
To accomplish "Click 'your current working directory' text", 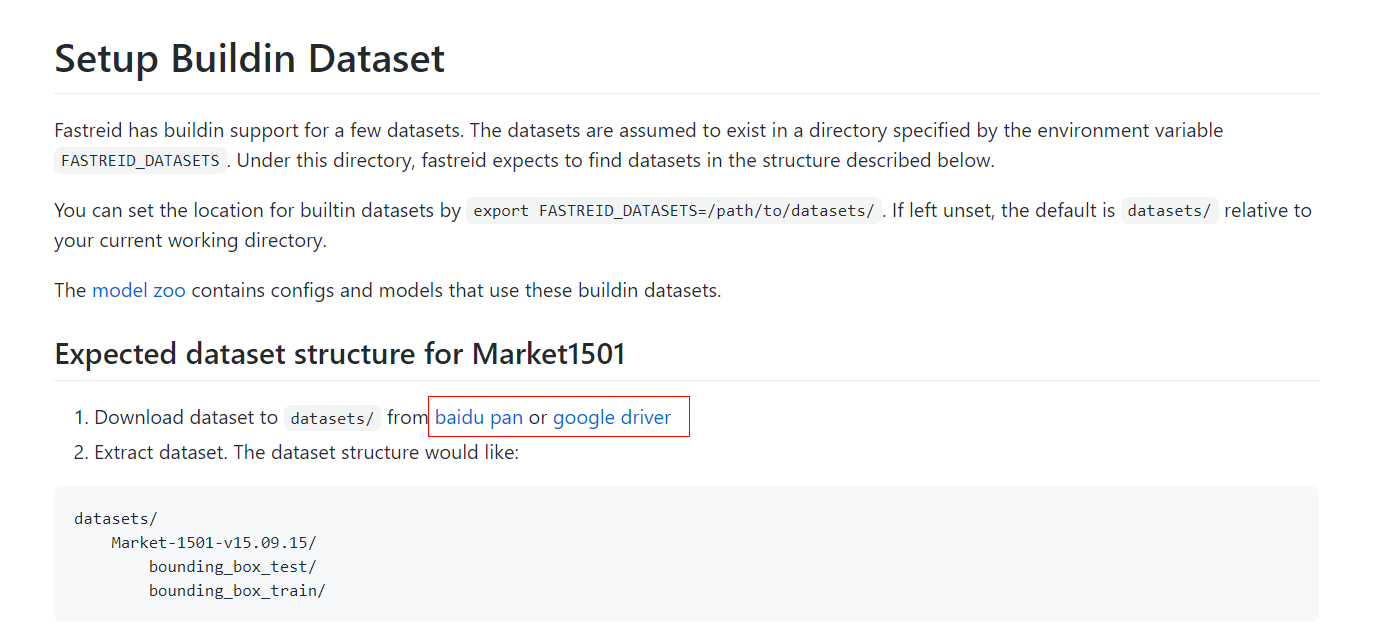I will pyautogui.click(x=190, y=241).
